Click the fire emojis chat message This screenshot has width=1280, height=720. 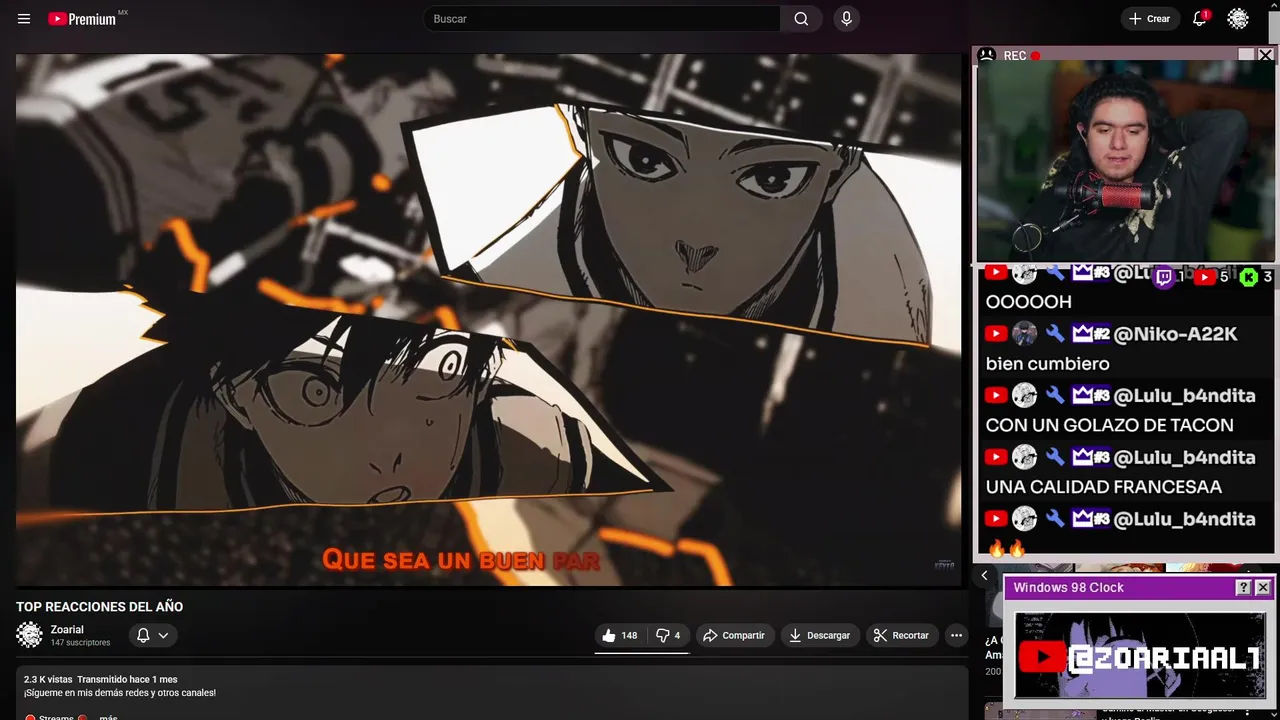click(1006, 548)
